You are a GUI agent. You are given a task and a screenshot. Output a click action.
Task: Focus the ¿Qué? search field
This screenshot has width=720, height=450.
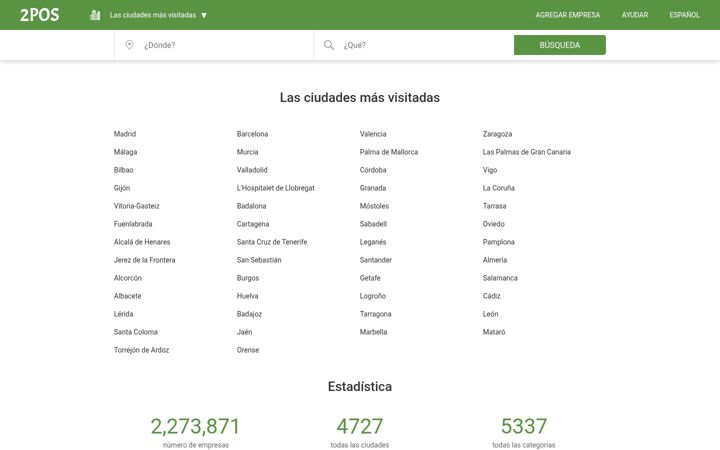(413, 45)
